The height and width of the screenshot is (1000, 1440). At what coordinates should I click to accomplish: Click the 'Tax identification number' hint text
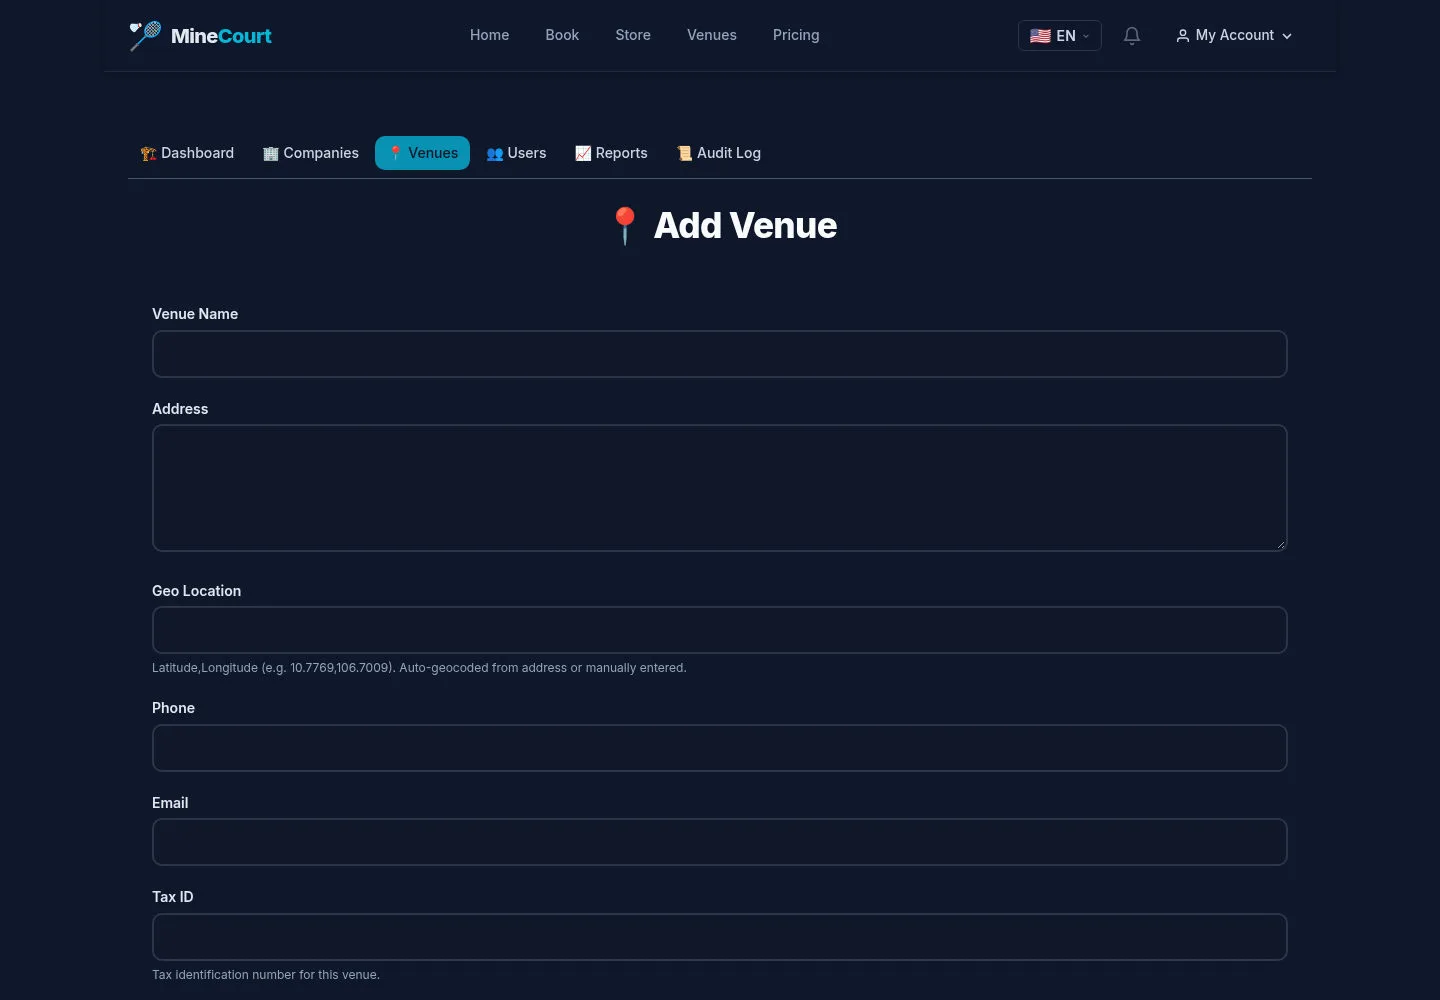(266, 975)
